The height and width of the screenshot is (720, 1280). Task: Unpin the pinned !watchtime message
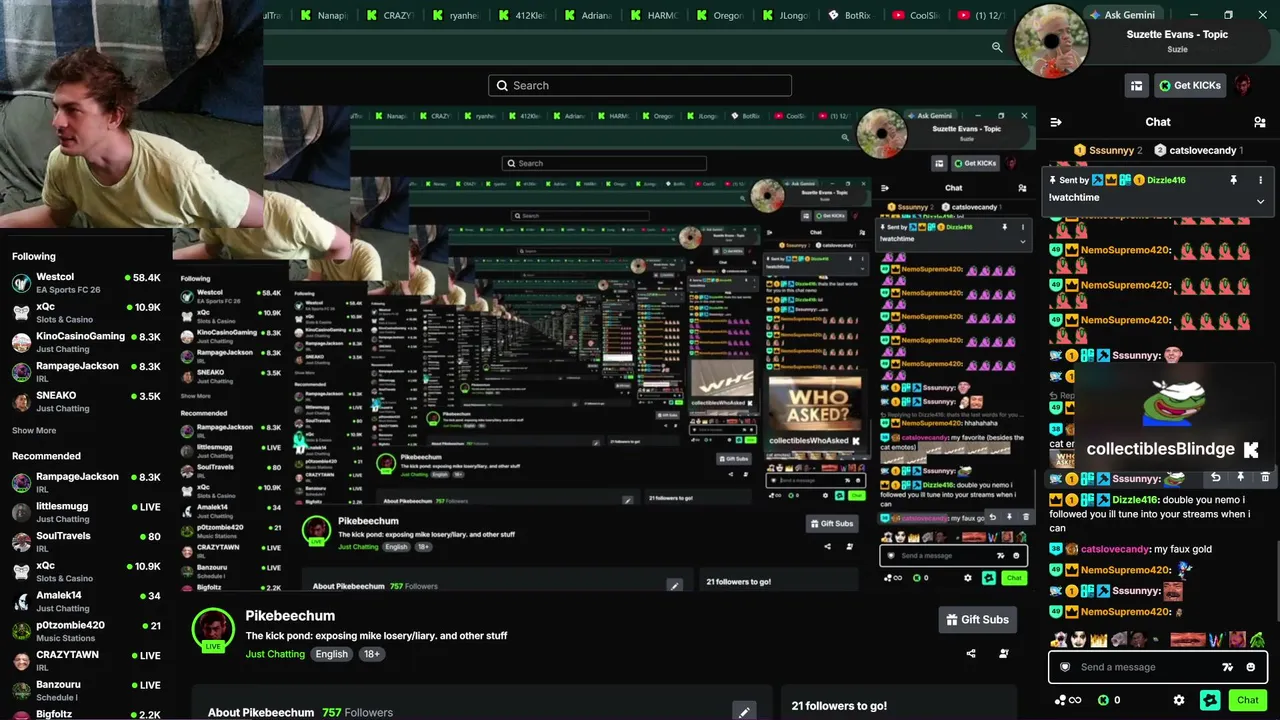click(x=1233, y=180)
